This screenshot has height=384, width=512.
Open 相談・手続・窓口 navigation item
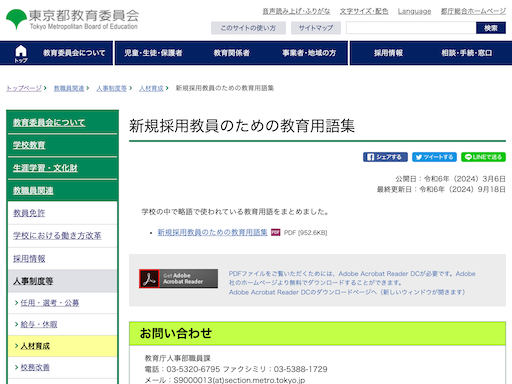click(467, 53)
